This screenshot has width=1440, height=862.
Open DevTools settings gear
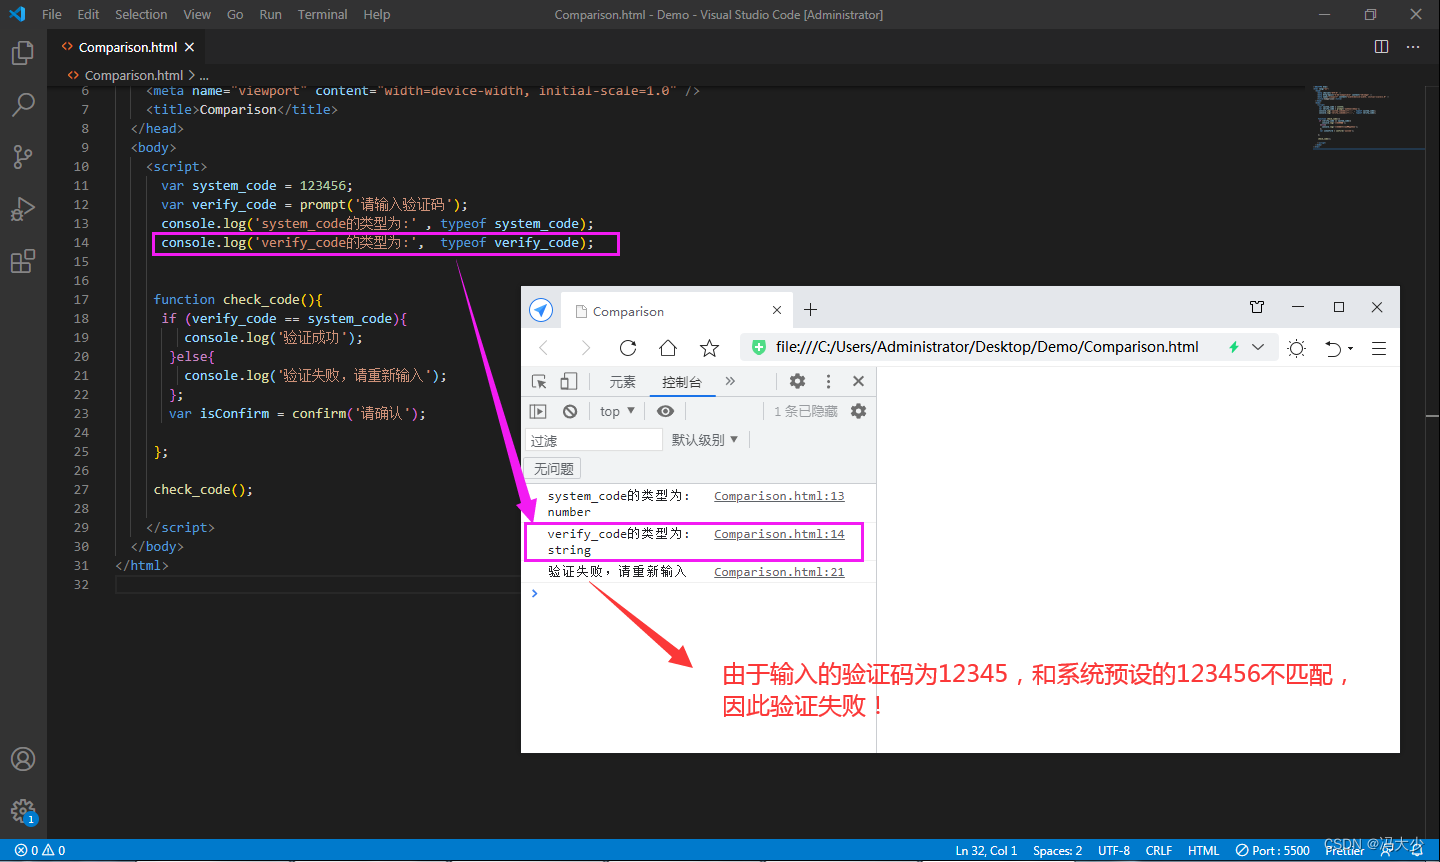point(797,381)
